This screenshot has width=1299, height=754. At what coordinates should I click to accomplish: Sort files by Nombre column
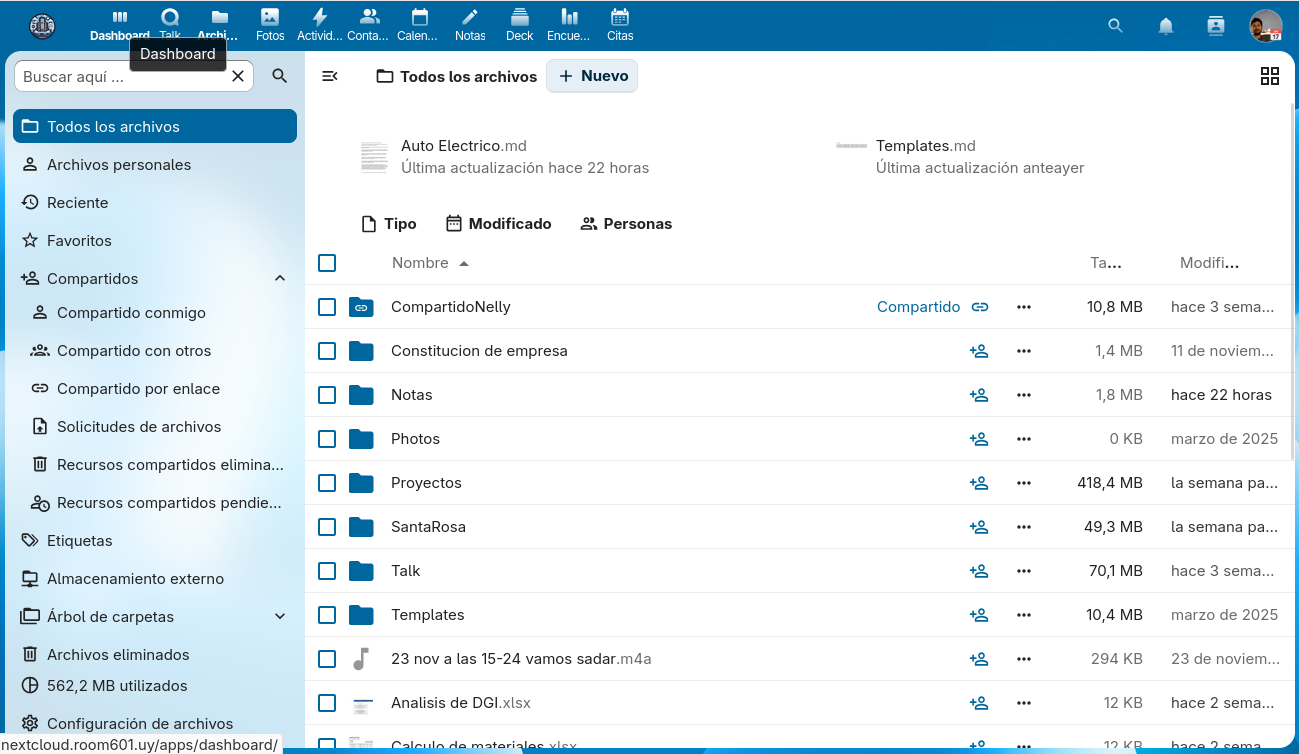point(430,263)
